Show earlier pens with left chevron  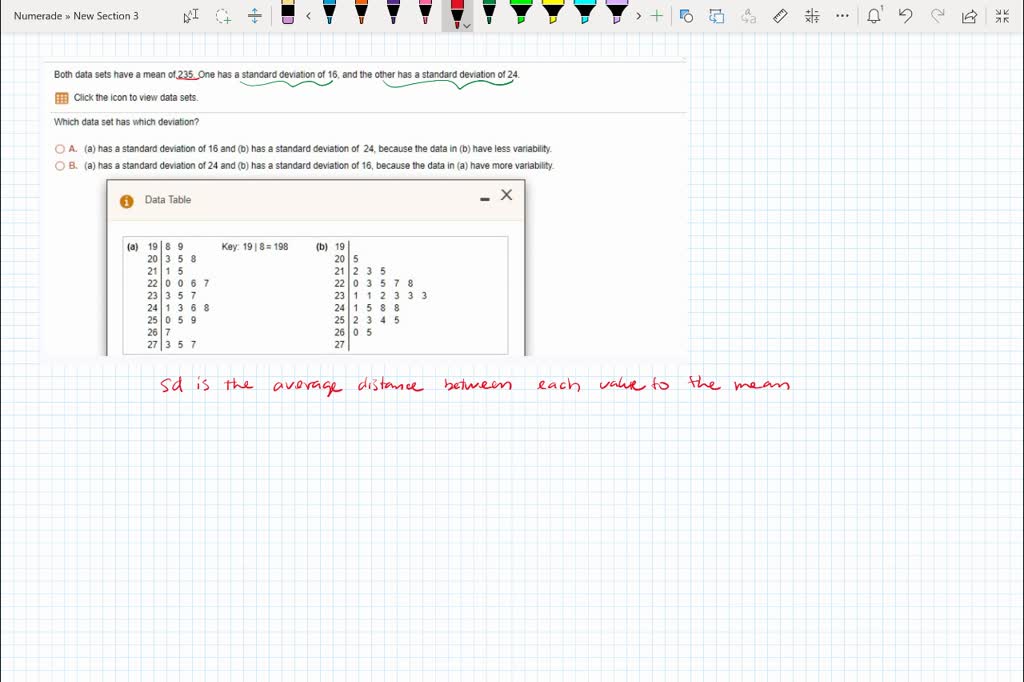coord(308,16)
